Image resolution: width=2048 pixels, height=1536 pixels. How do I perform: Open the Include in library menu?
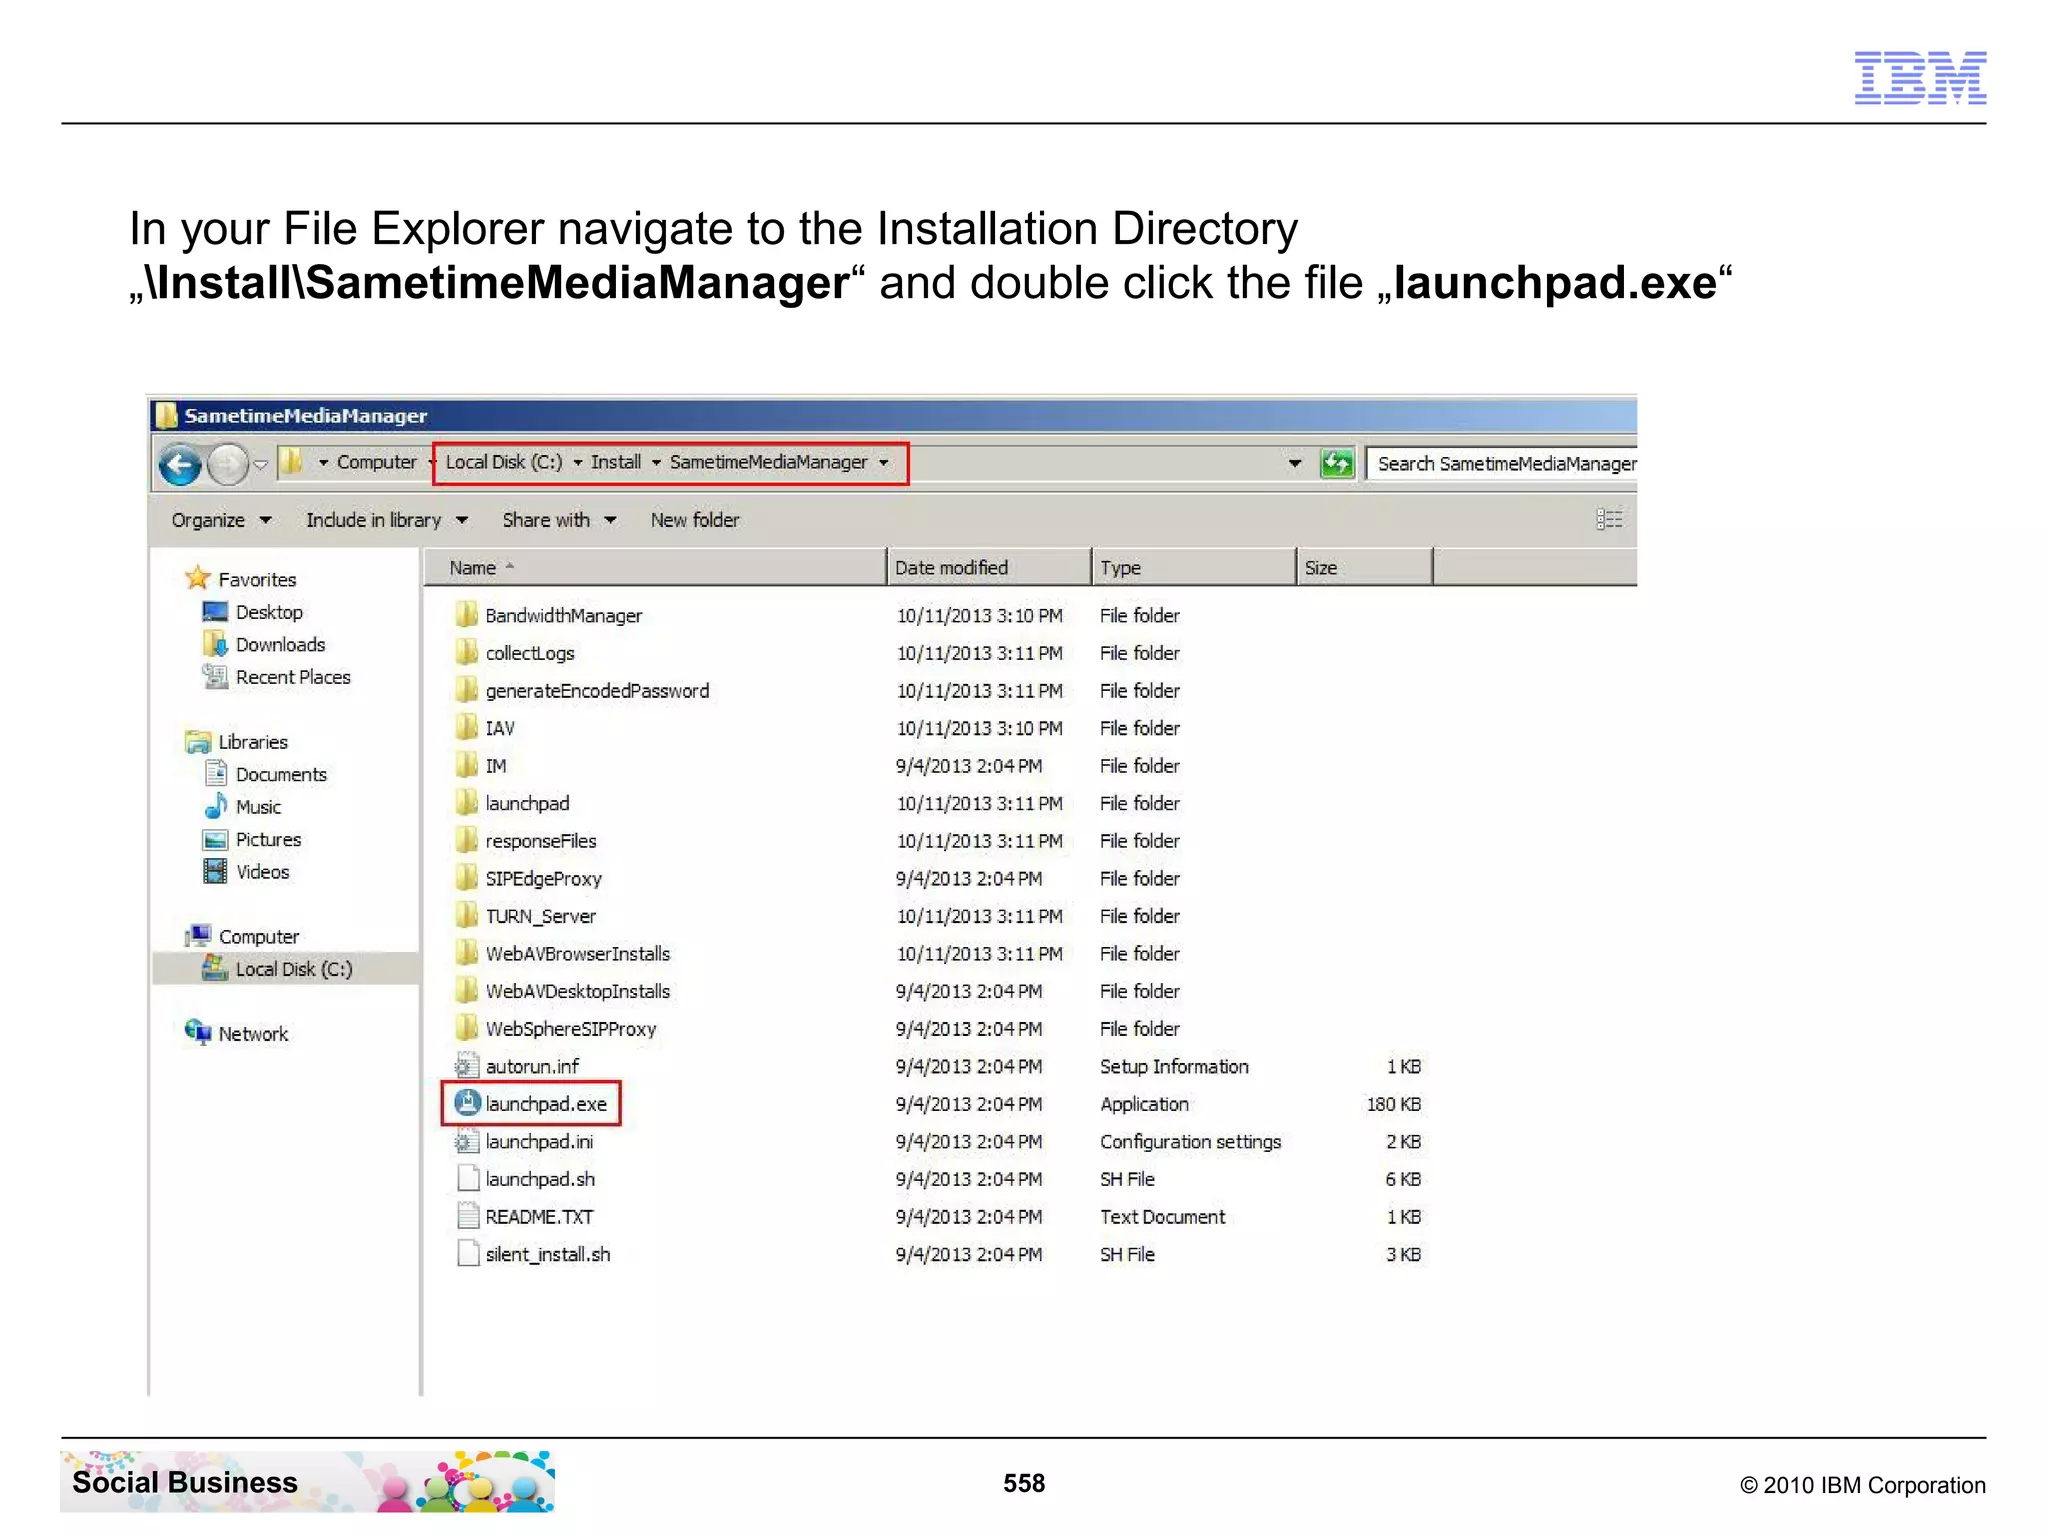point(387,520)
